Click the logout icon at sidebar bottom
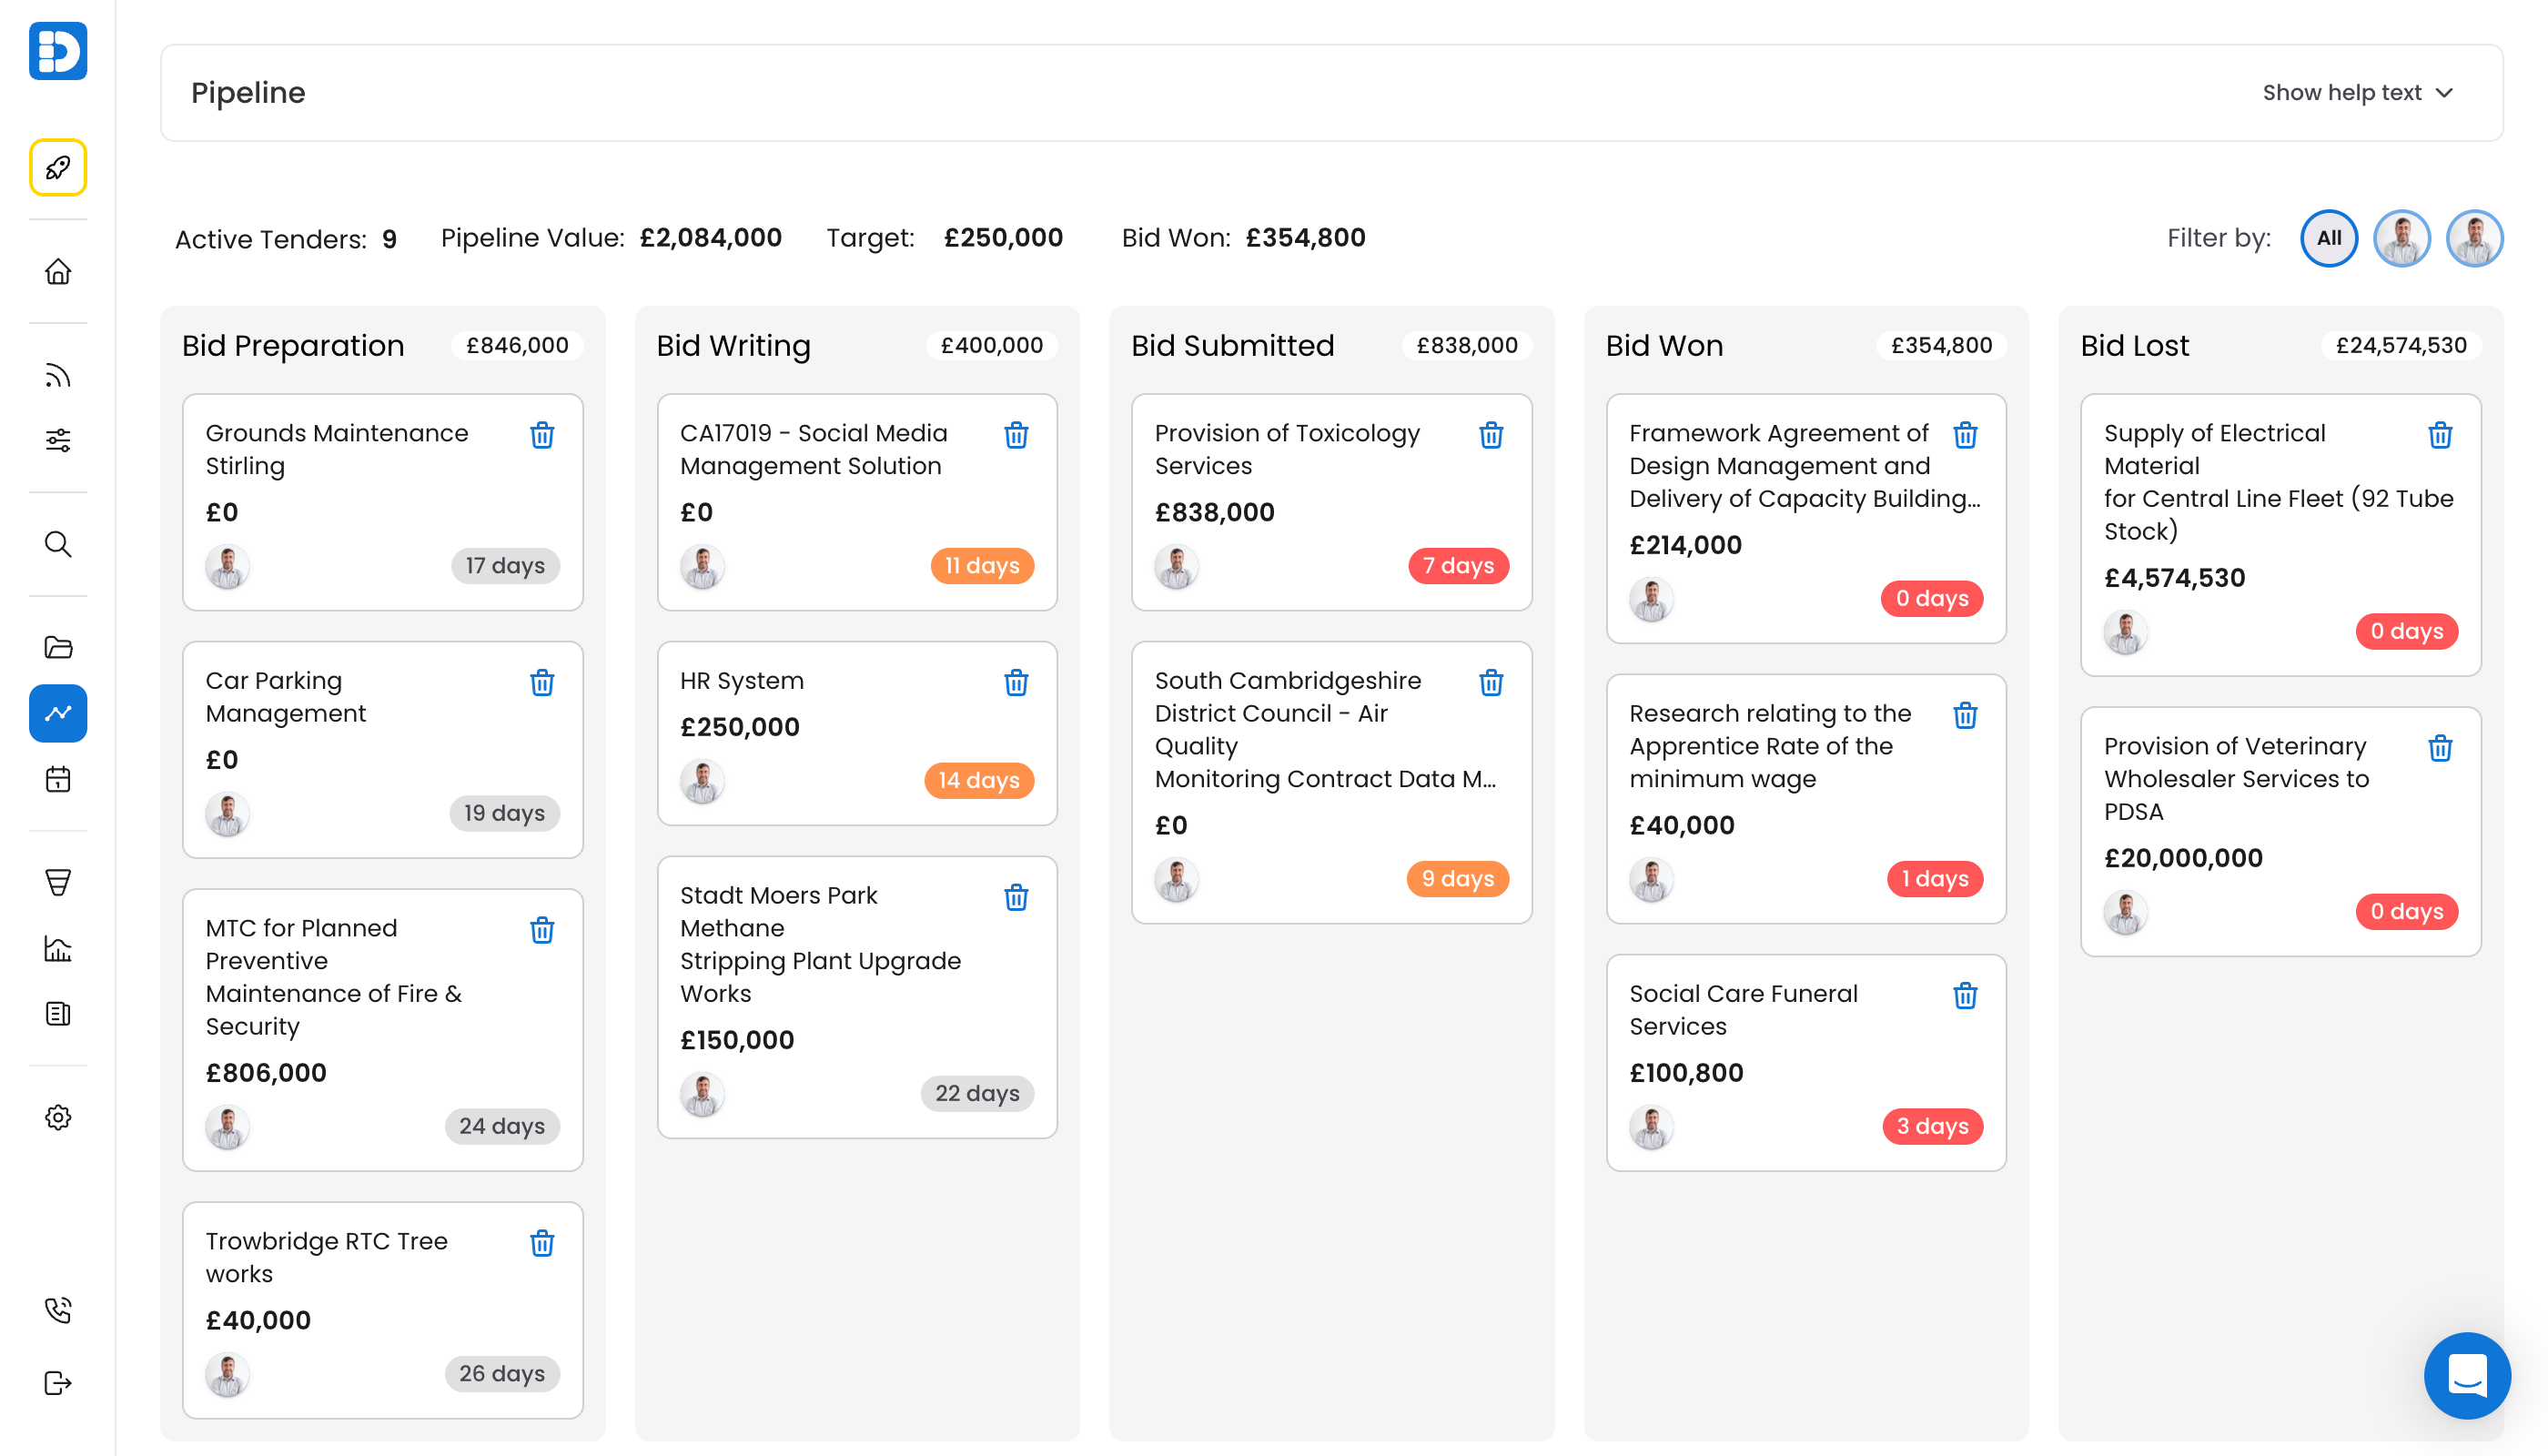This screenshot has height=1456, width=2548. [57, 1383]
